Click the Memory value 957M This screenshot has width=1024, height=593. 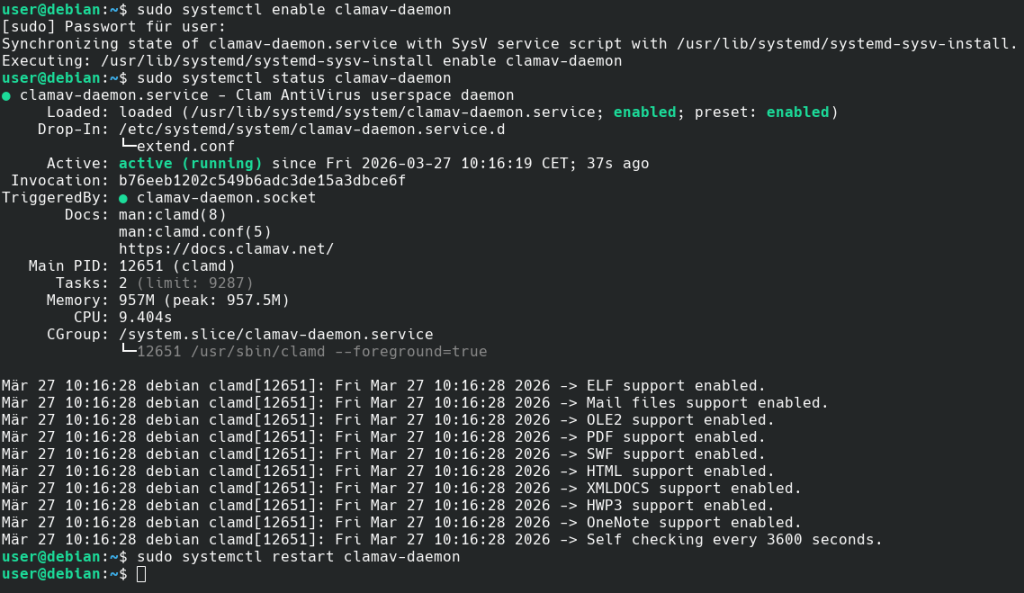137,300
